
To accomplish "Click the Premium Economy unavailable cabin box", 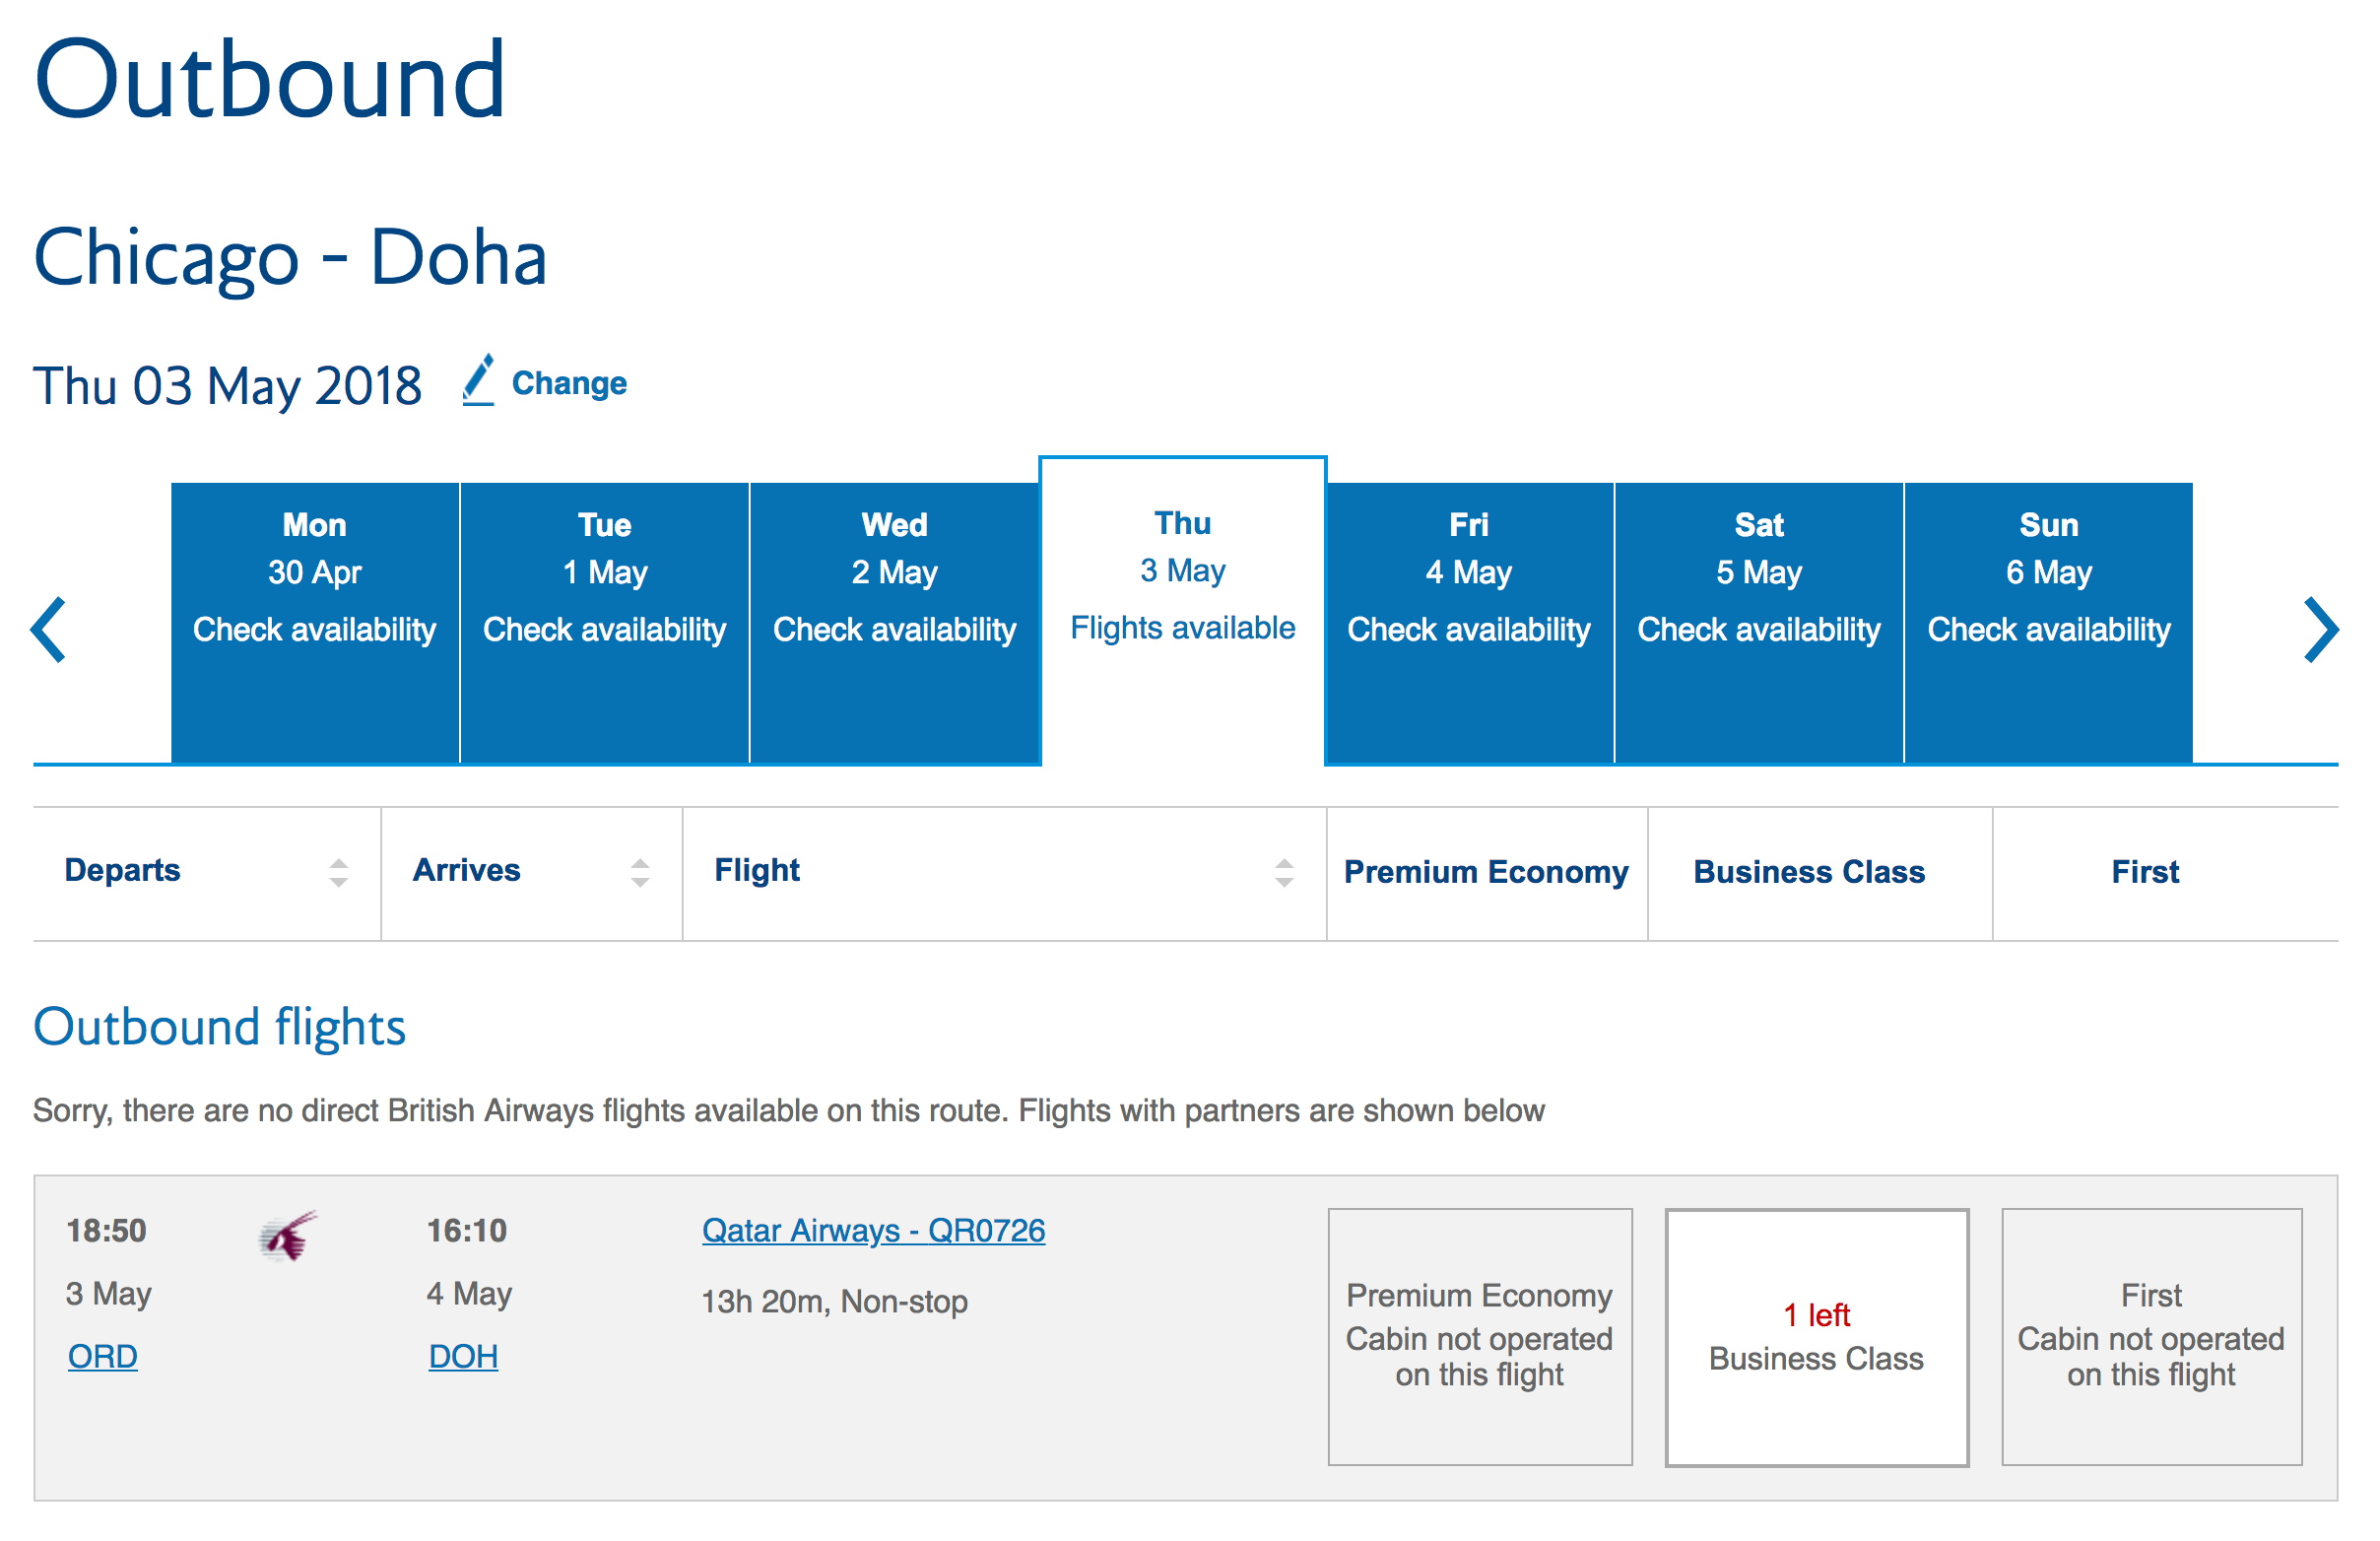I will point(1479,1336).
